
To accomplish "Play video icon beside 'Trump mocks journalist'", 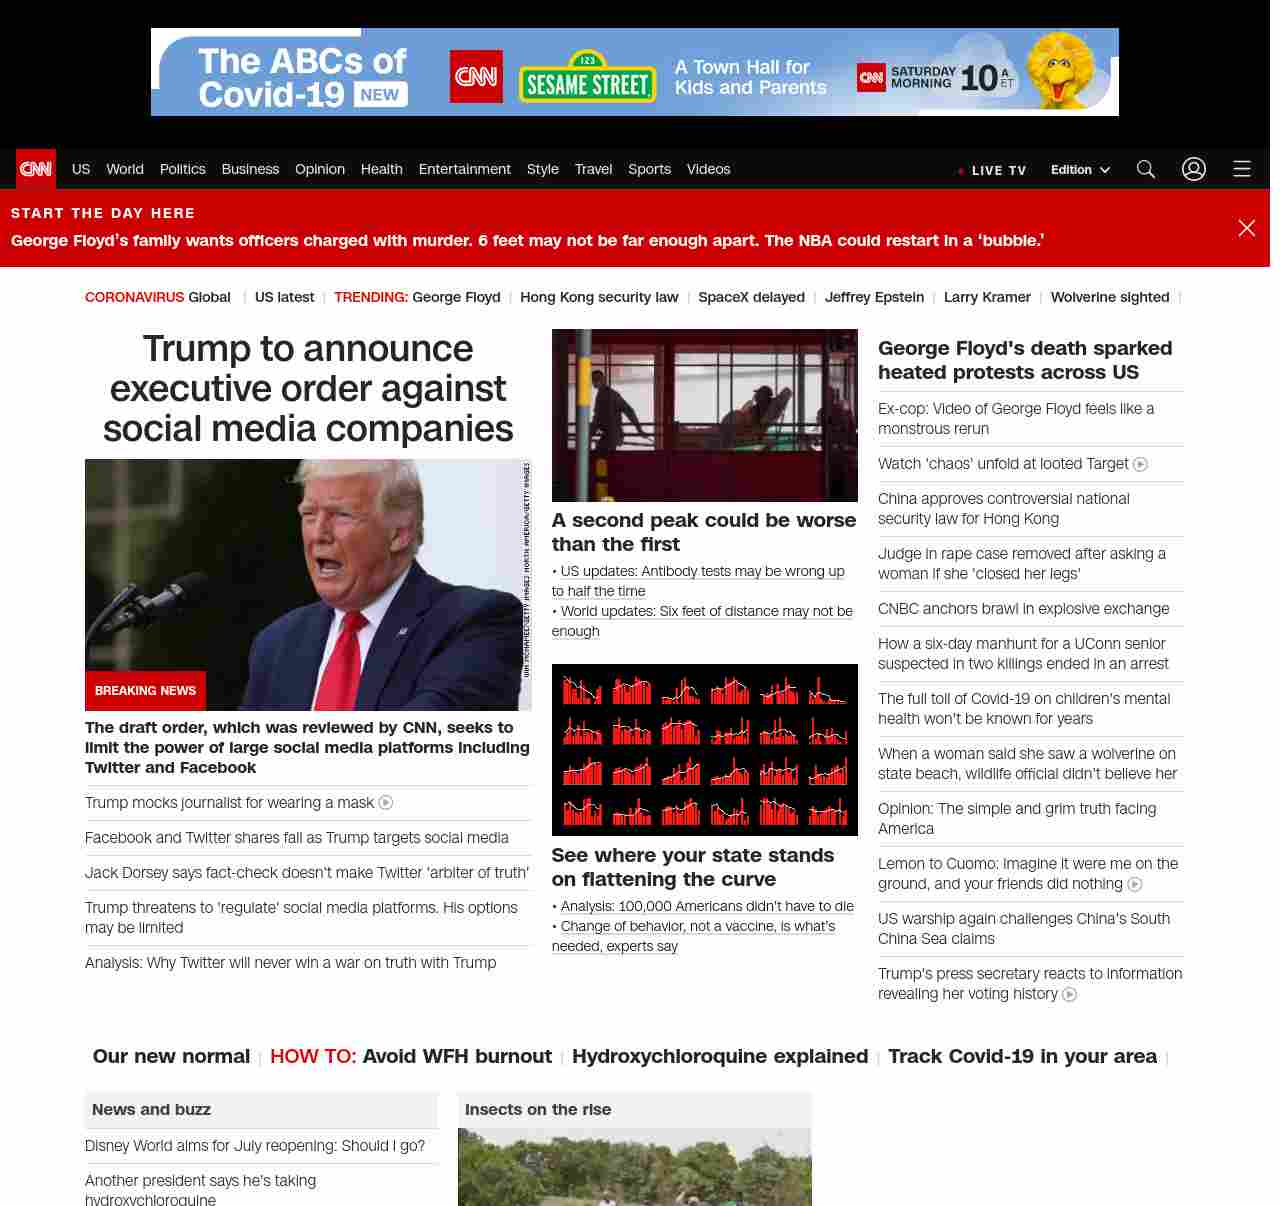I will coord(386,803).
